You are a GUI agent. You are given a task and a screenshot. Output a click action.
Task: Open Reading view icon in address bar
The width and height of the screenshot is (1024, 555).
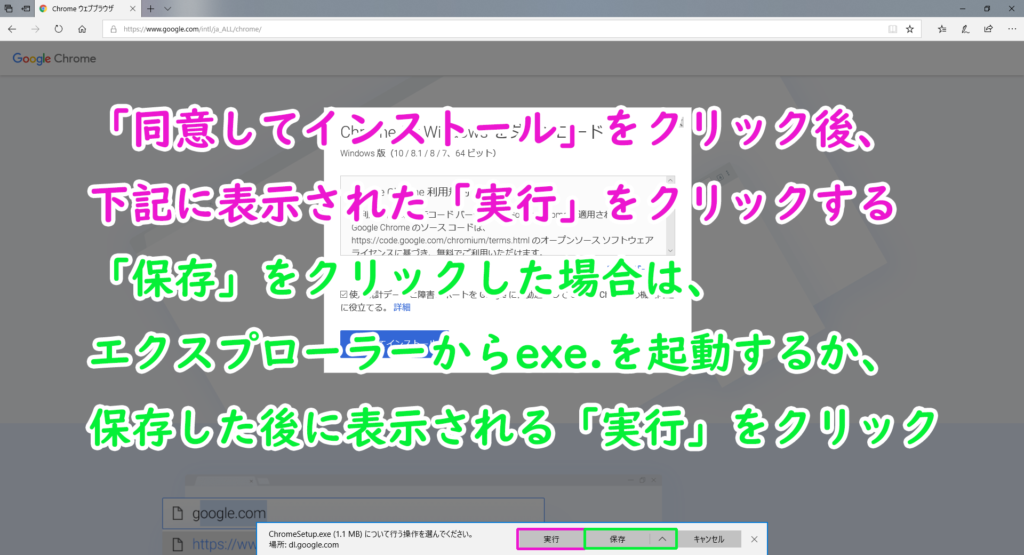[892, 29]
